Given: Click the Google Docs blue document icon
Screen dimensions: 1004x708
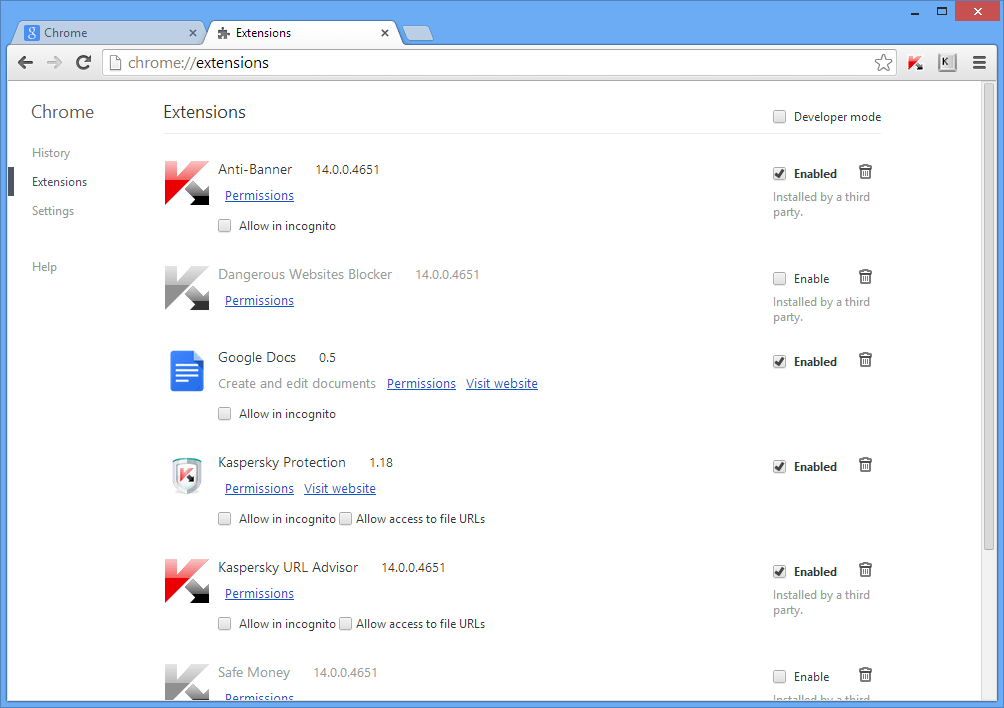Looking at the screenshot, I should tap(187, 371).
